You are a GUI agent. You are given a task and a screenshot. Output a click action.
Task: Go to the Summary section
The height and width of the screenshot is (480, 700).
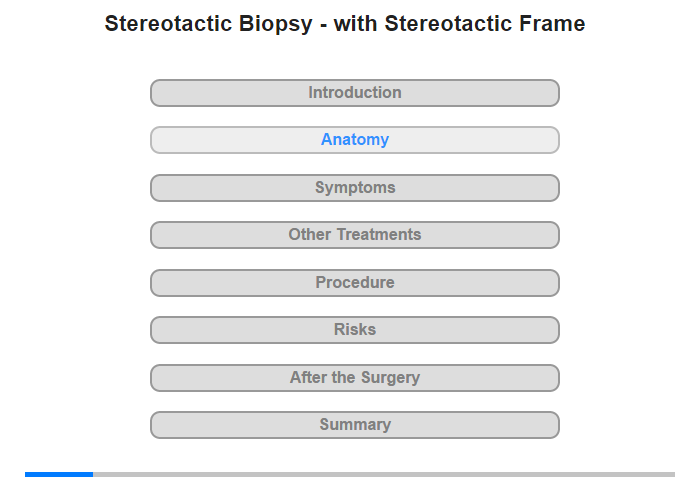354,425
